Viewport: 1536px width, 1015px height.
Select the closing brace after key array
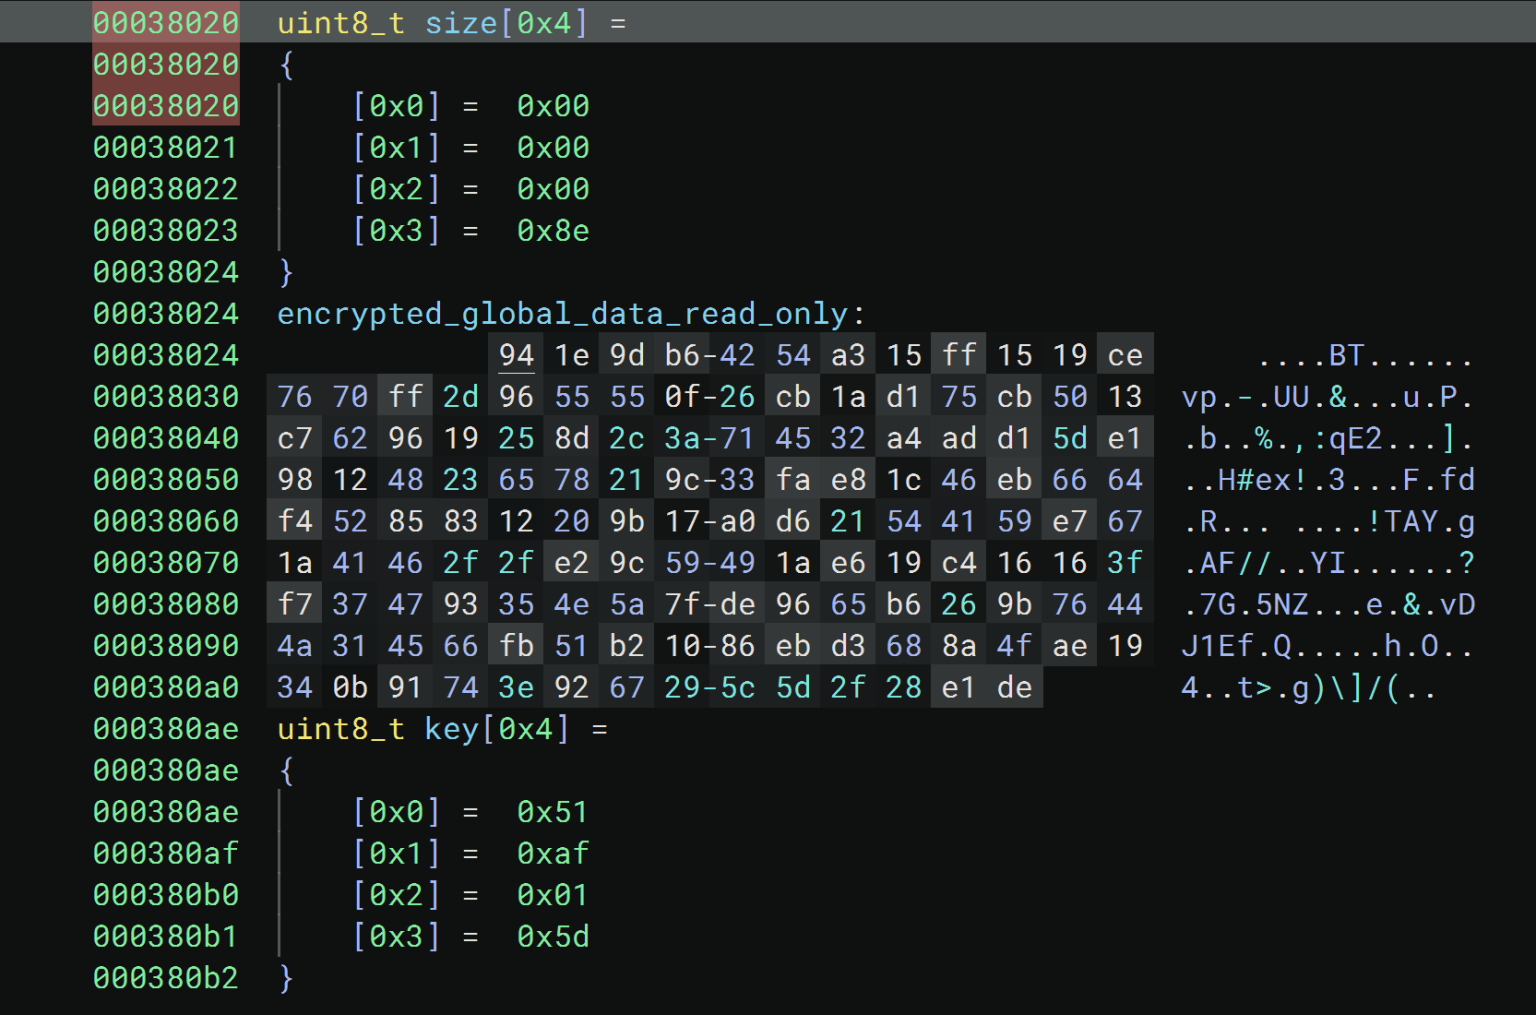coord(286,978)
